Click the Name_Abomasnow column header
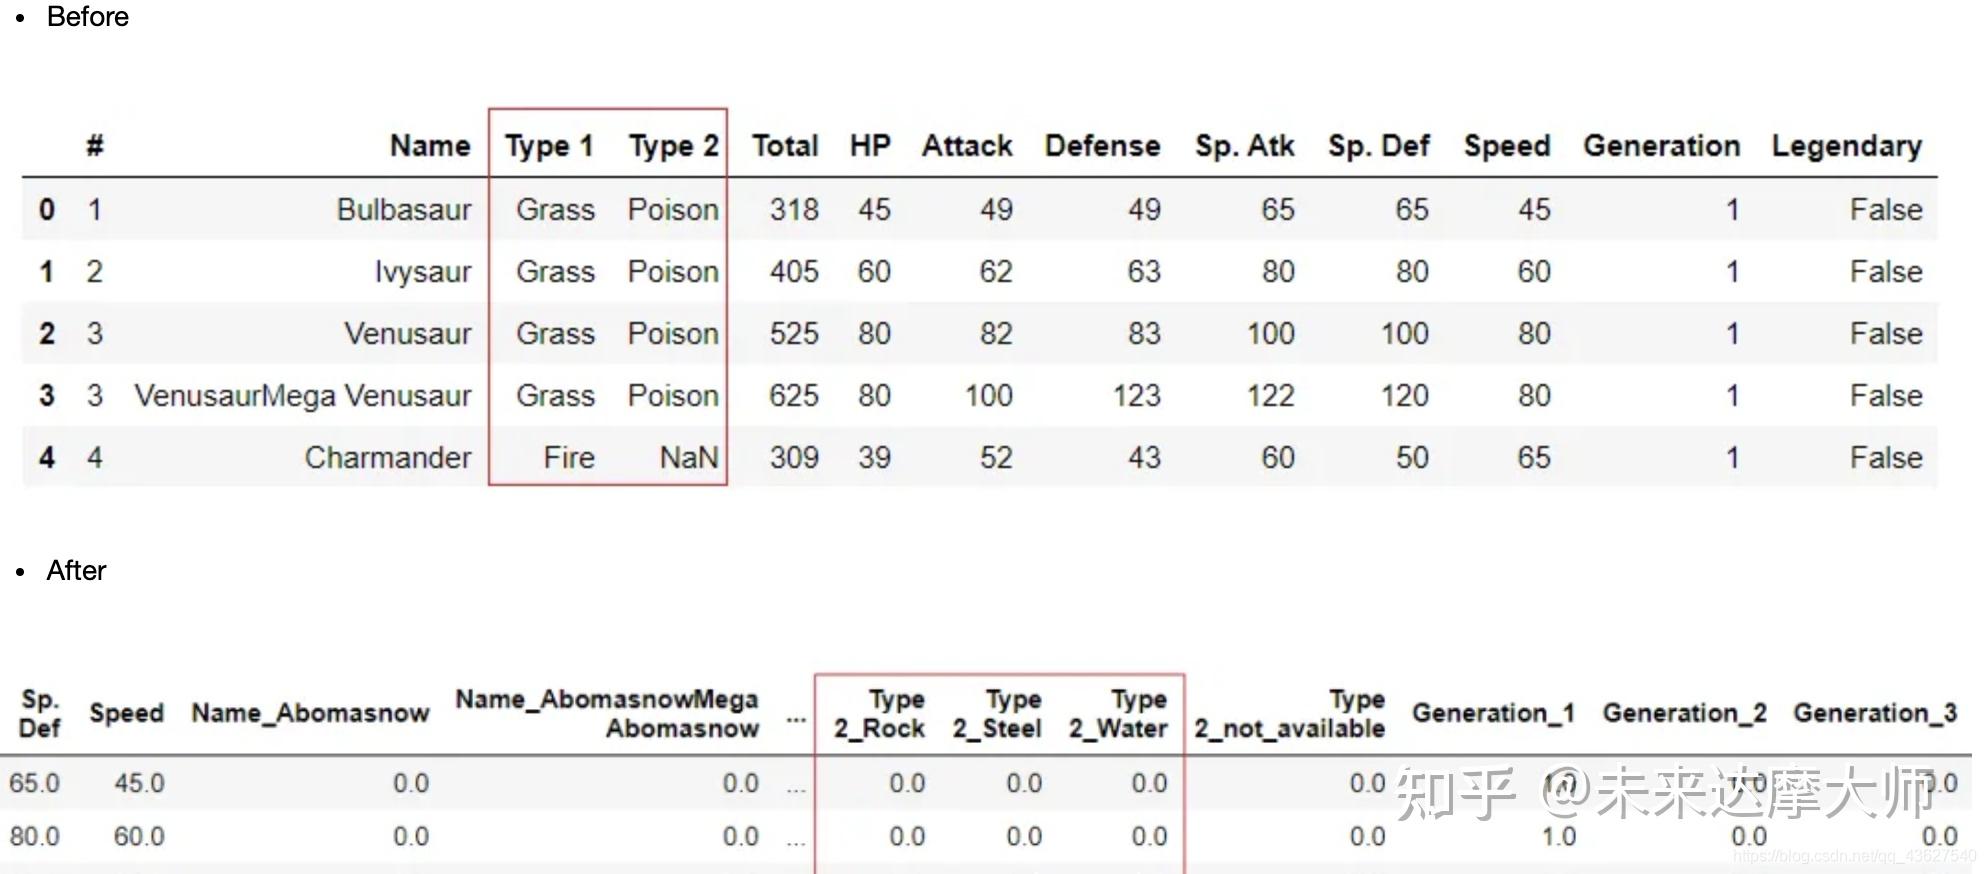The height and width of the screenshot is (874, 1986). pyautogui.click(x=310, y=713)
